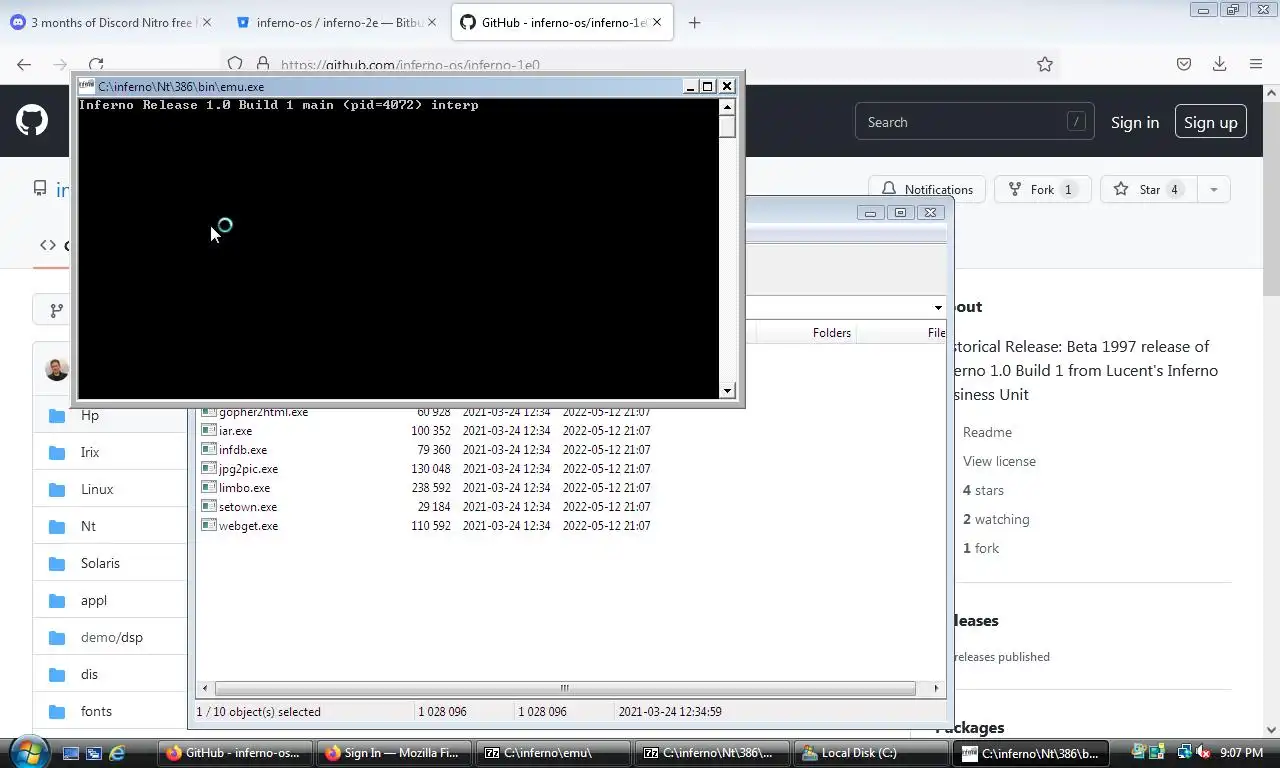The image size is (1280, 768).
Task: Open the Windows Start orb
Action: point(28,752)
